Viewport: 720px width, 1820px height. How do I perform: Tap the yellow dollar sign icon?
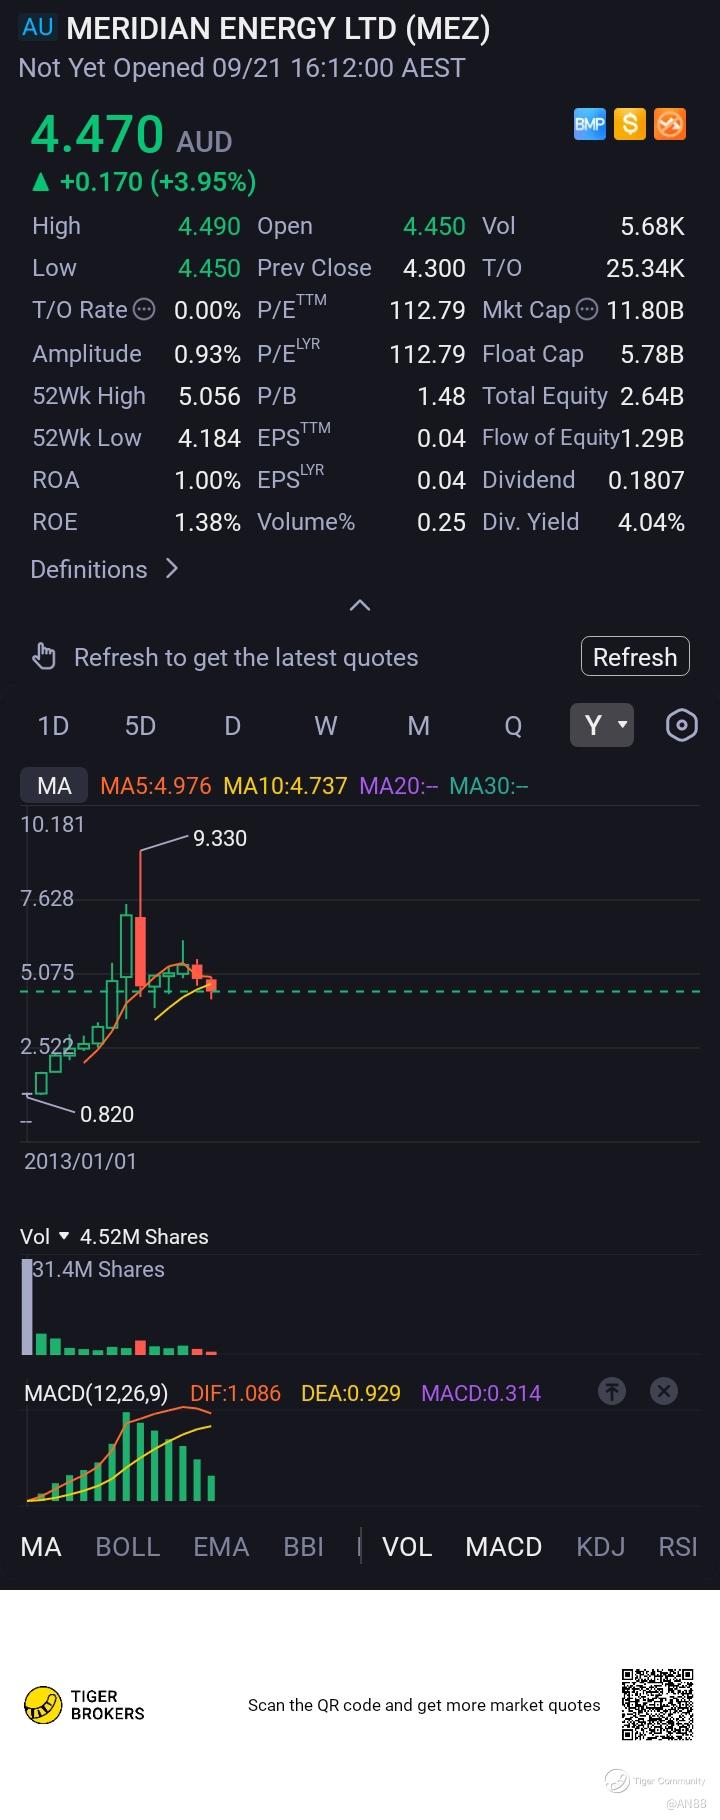click(630, 124)
